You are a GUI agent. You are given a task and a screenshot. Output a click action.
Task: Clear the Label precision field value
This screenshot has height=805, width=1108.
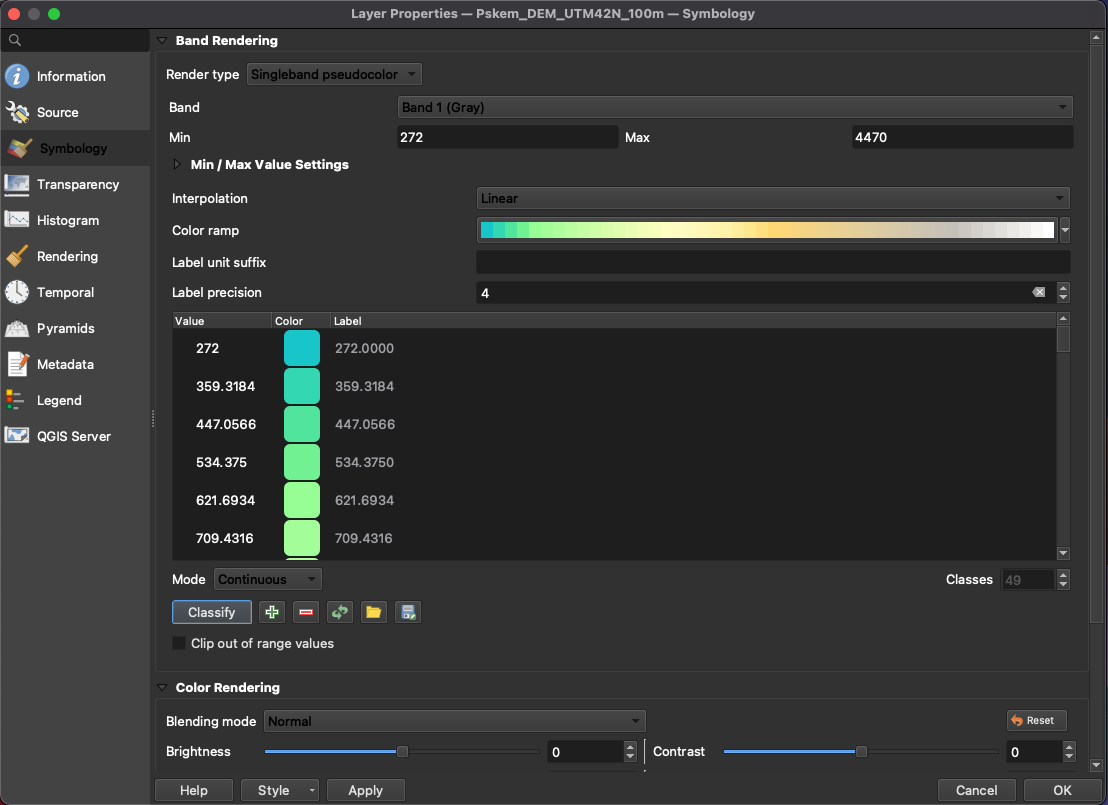[x=1038, y=293]
